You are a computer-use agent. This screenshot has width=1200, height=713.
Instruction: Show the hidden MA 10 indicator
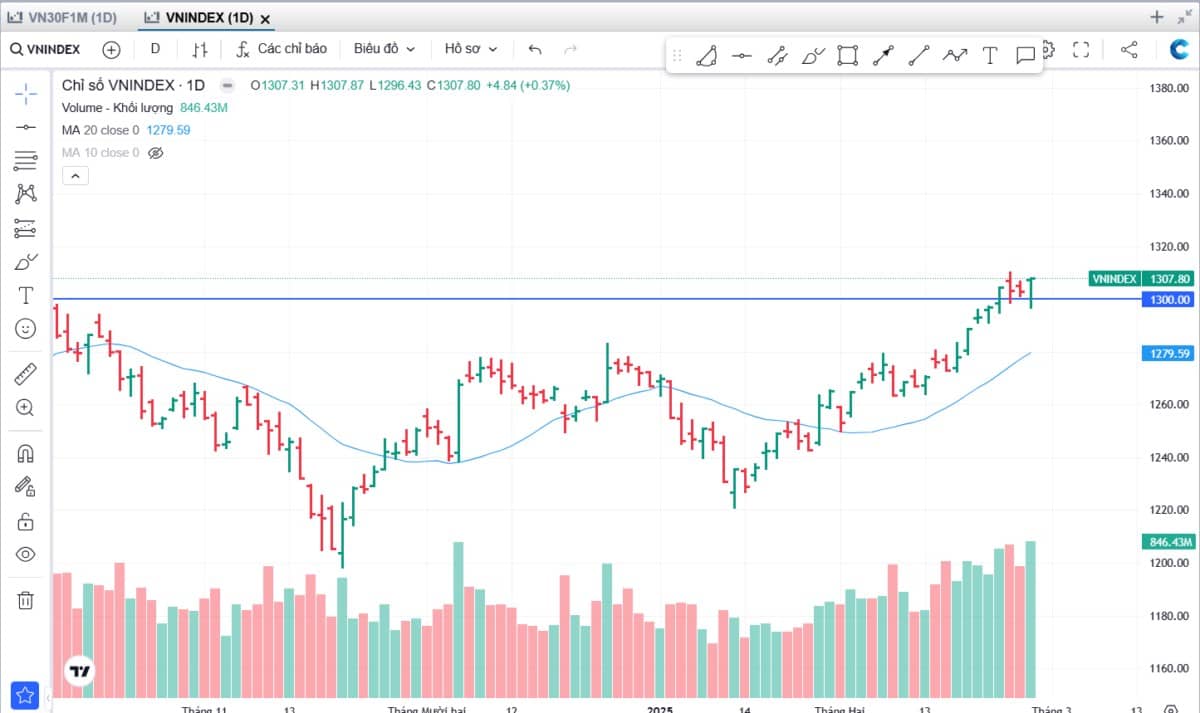(x=155, y=153)
